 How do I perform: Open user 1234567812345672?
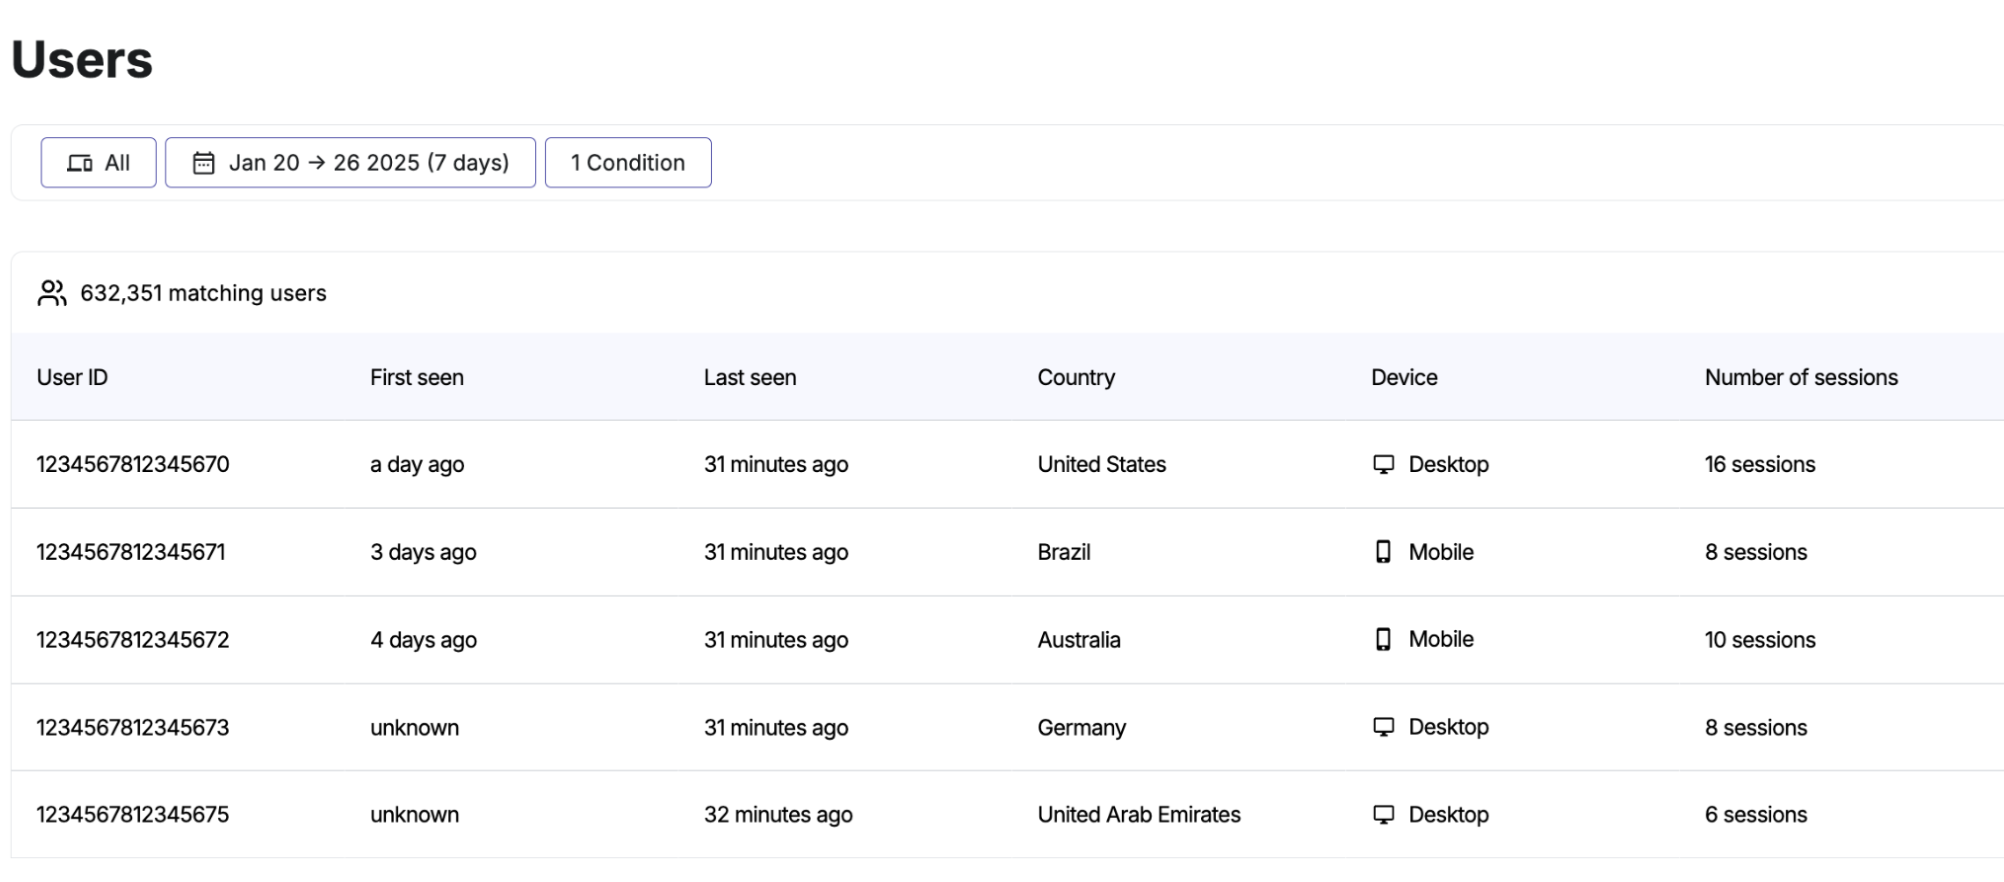coord(133,640)
